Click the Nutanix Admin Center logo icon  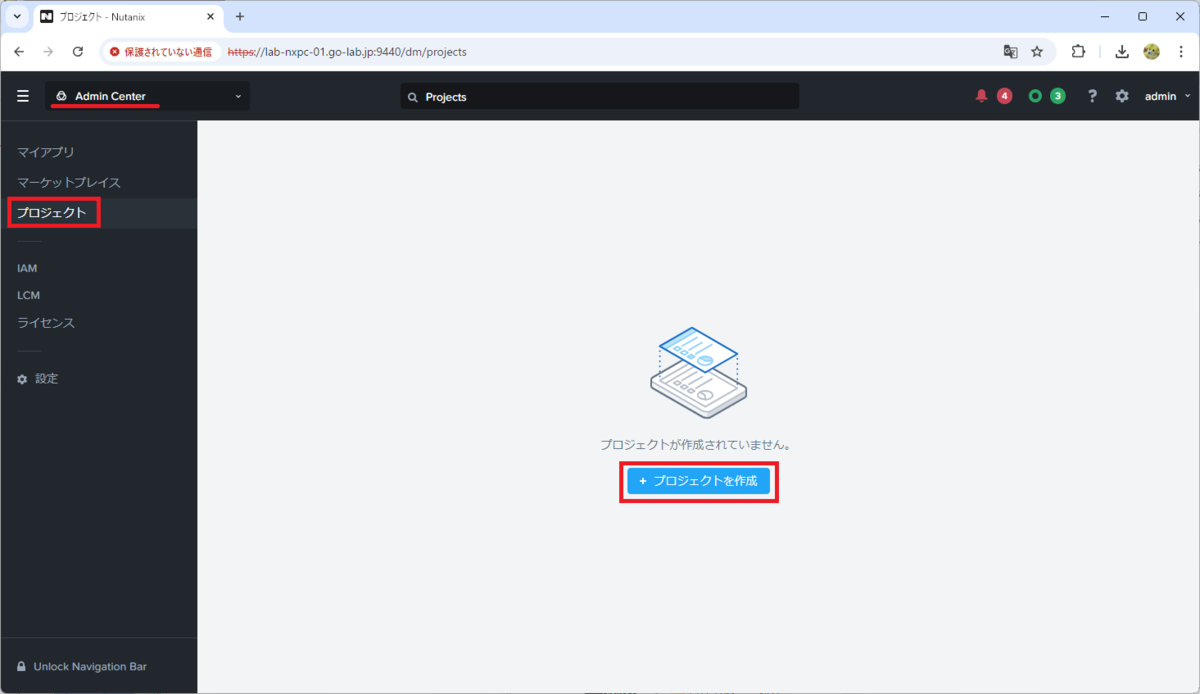61,96
